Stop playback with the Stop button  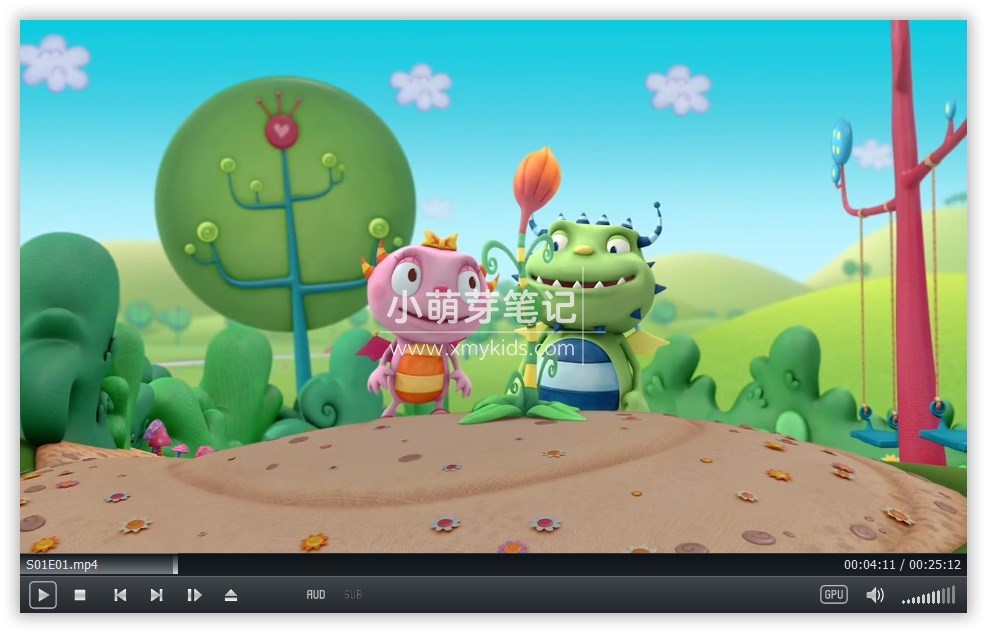81,594
